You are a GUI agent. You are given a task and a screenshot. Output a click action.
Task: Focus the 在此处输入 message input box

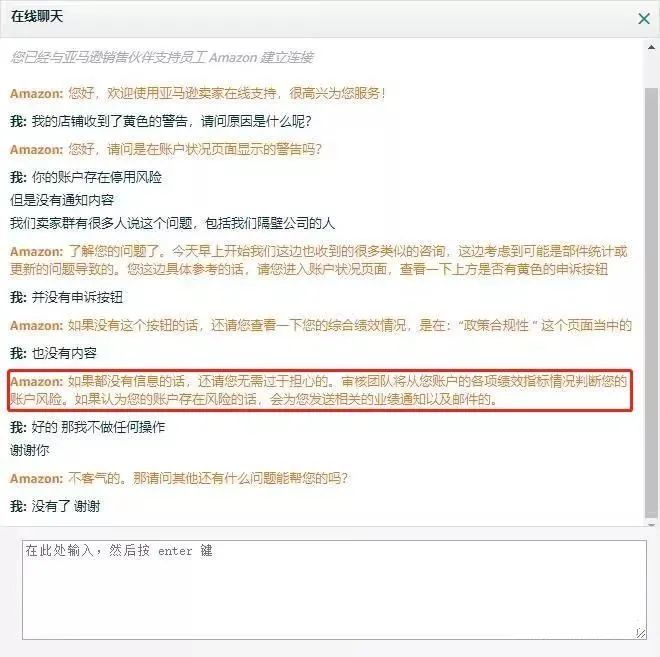334,590
